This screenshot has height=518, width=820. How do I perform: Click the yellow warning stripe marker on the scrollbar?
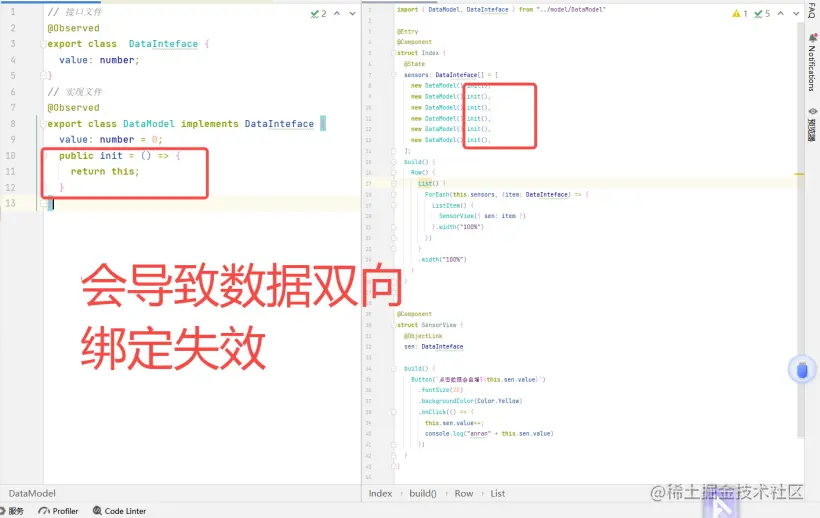tap(799, 174)
